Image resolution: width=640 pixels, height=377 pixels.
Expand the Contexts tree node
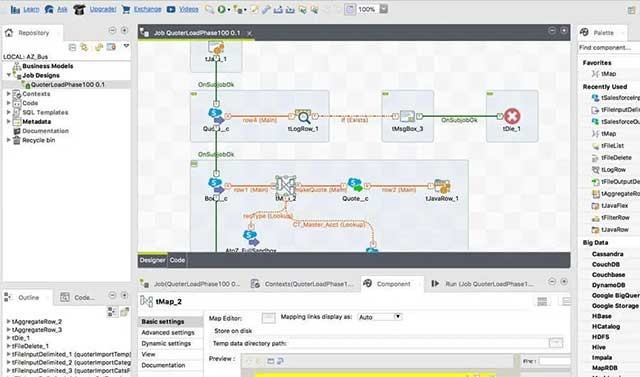[x=9, y=93]
